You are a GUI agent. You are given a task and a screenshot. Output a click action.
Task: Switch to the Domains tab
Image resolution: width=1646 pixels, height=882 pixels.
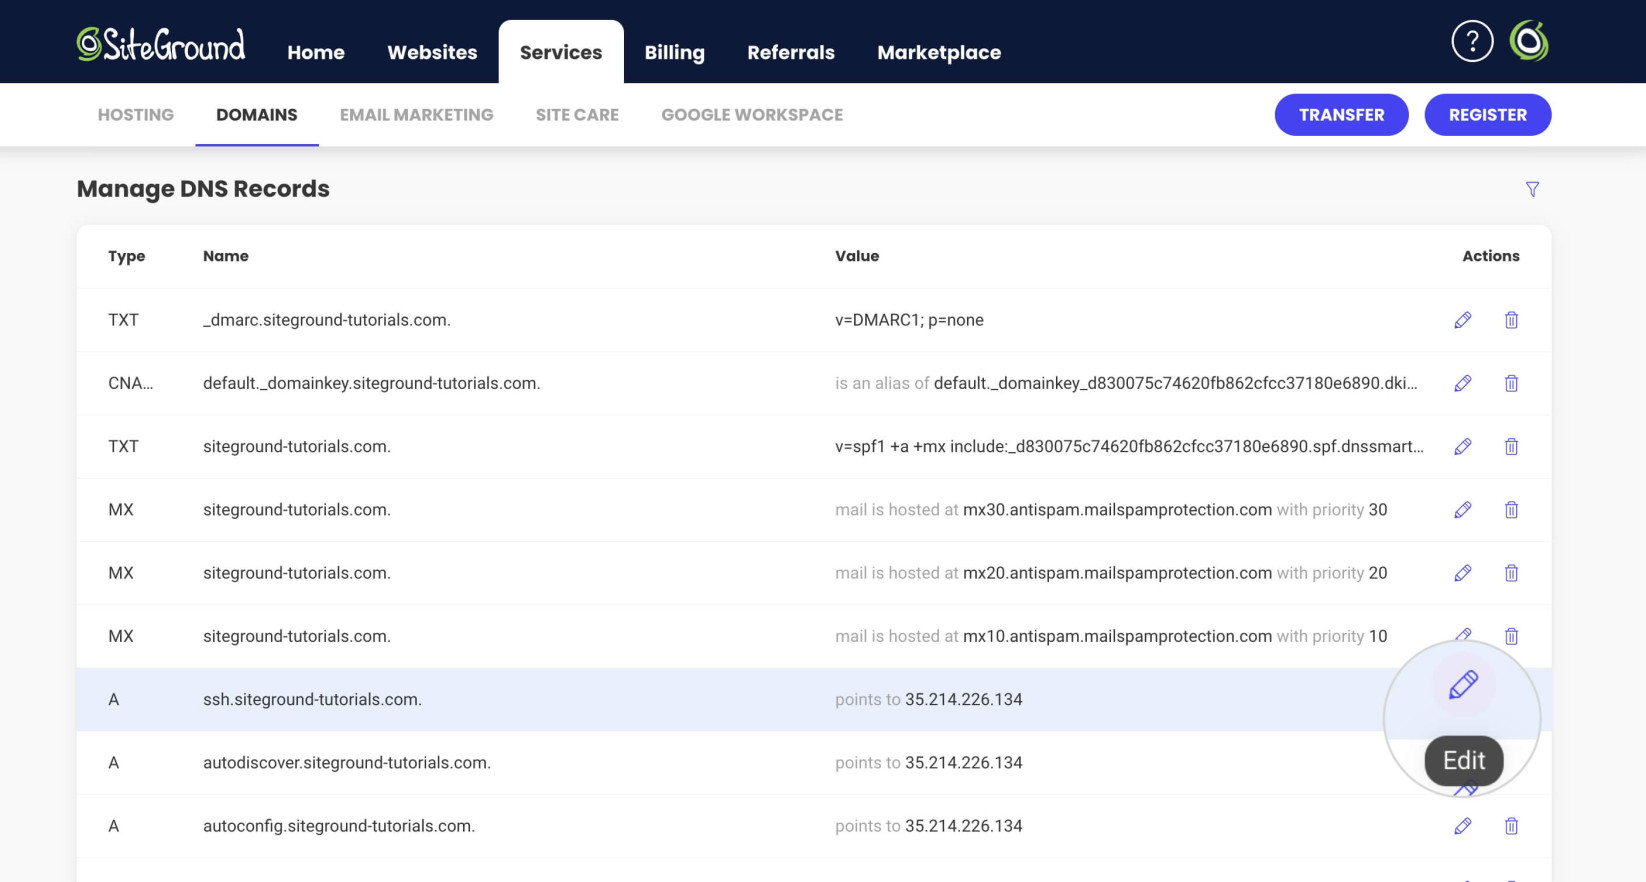pyautogui.click(x=257, y=115)
